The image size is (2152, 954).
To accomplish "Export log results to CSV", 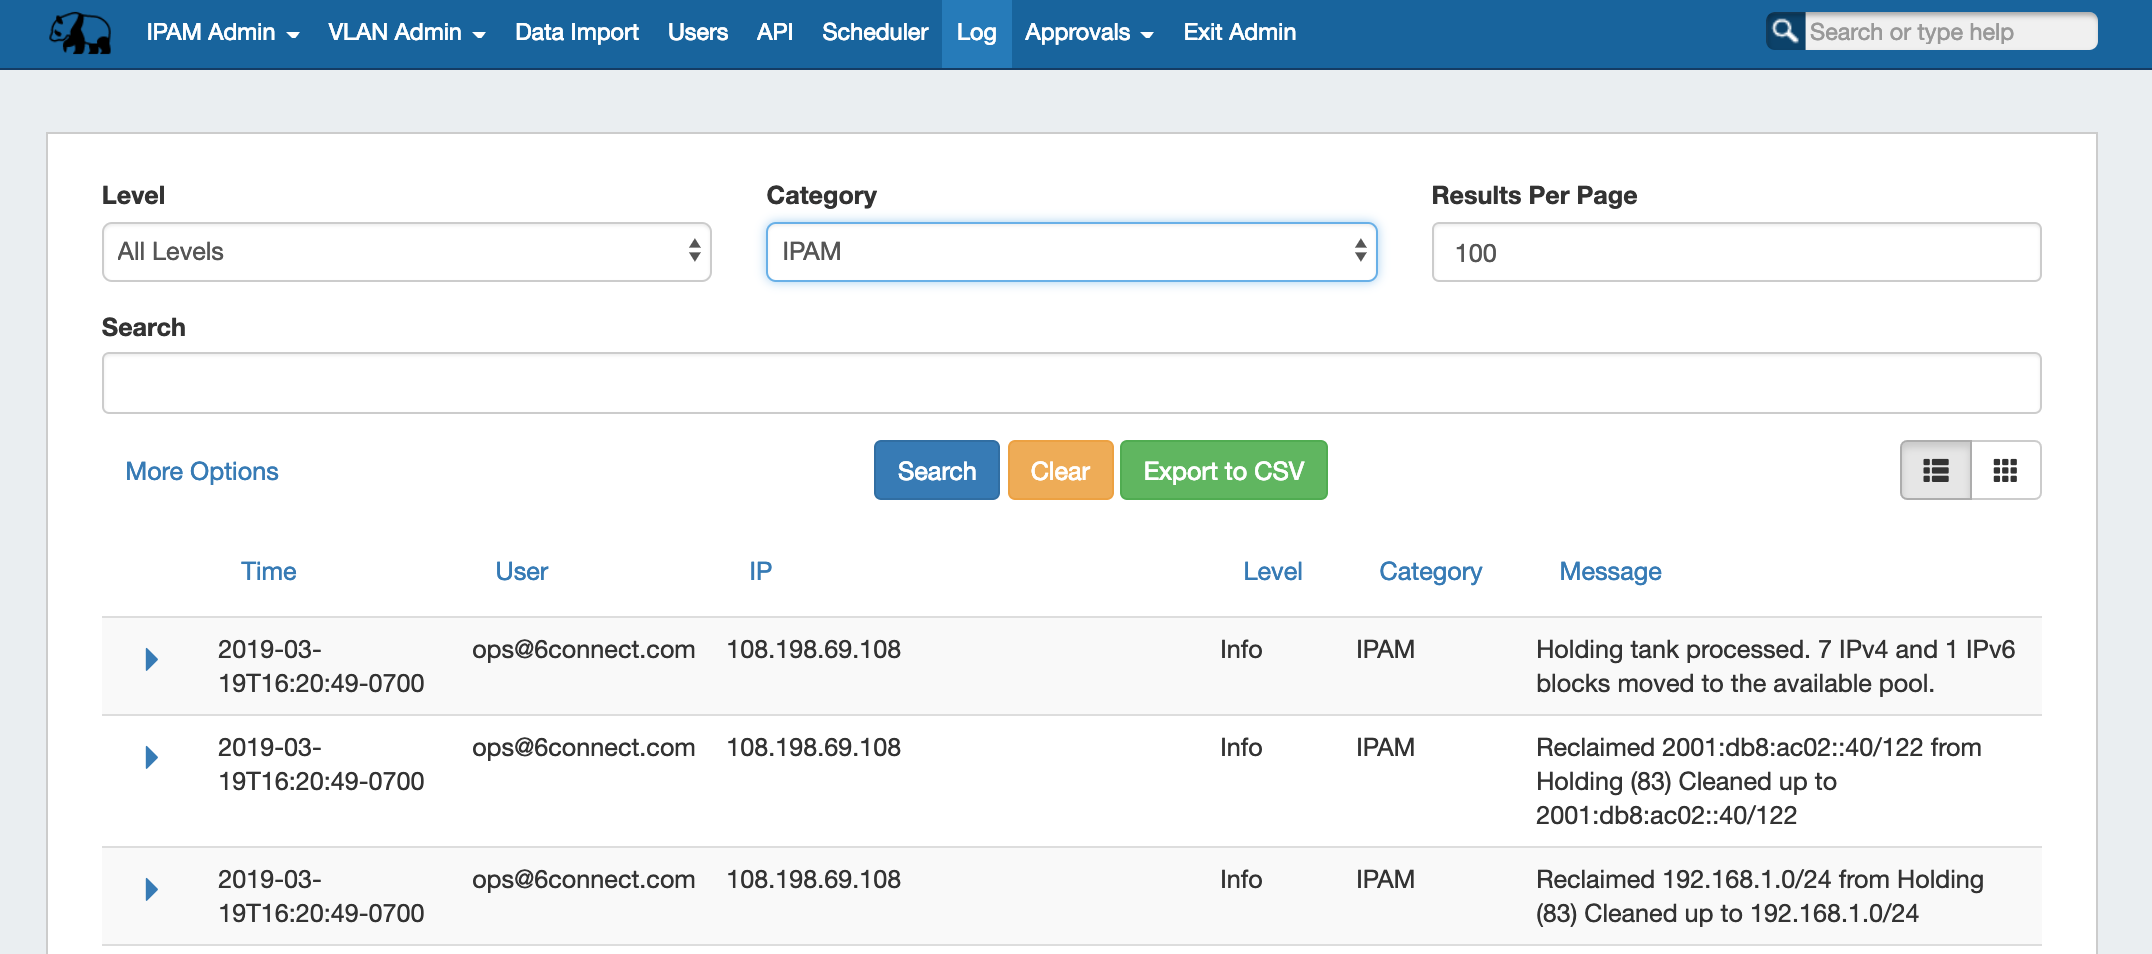I will click(1223, 471).
